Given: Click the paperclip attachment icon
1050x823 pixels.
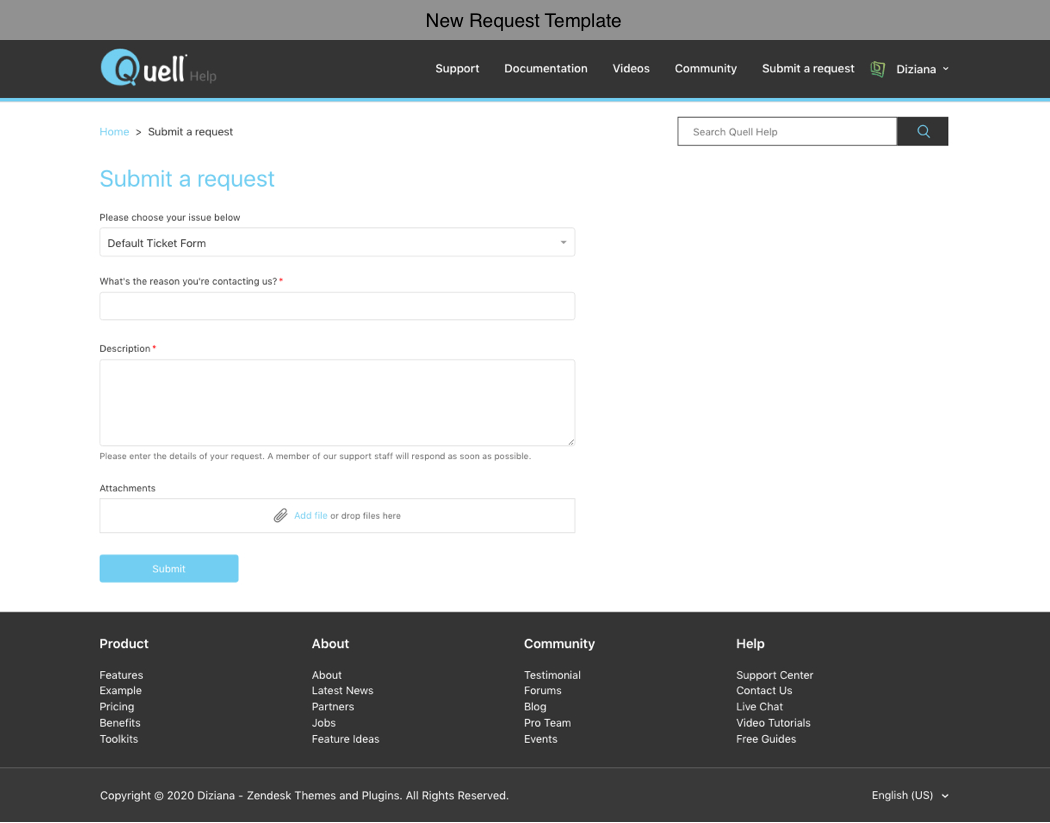Looking at the screenshot, I should (x=281, y=516).
